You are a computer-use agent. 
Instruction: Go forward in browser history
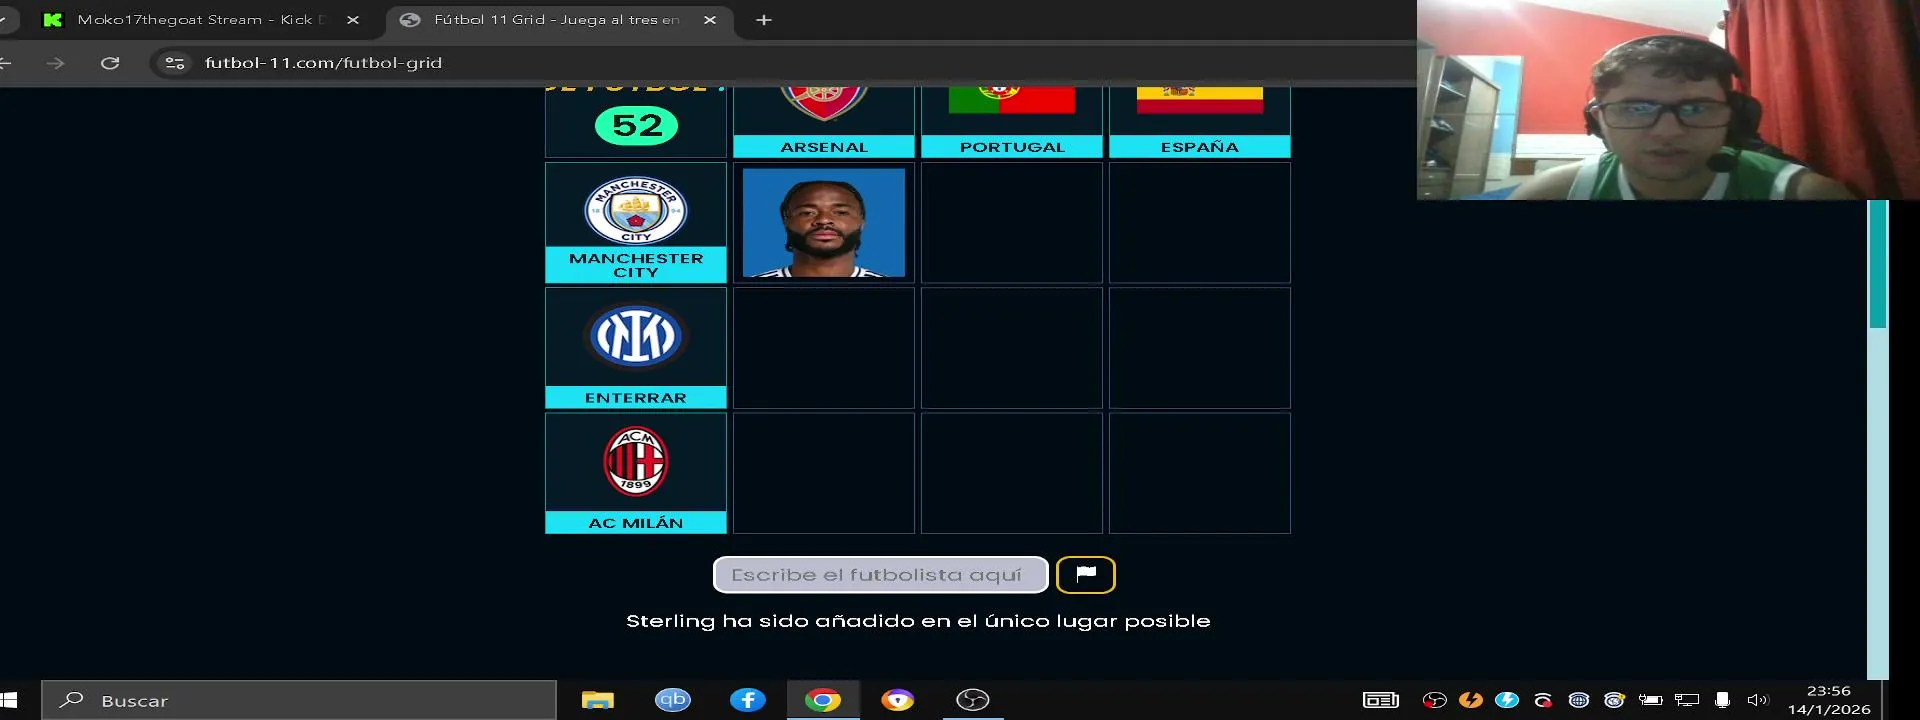point(55,63)
